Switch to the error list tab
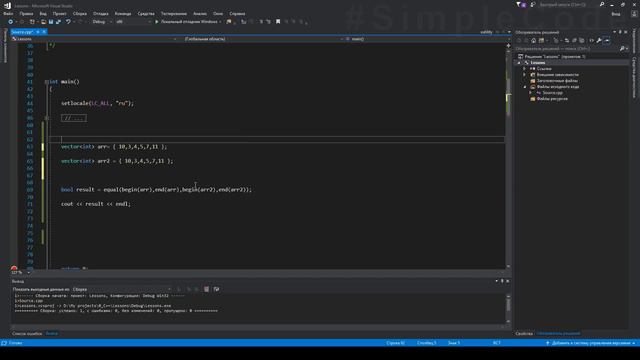This screenshot has height=360, width=640. tap(27, 333)
